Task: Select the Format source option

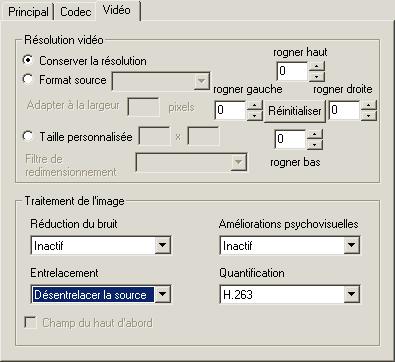Action: point(28,79)
